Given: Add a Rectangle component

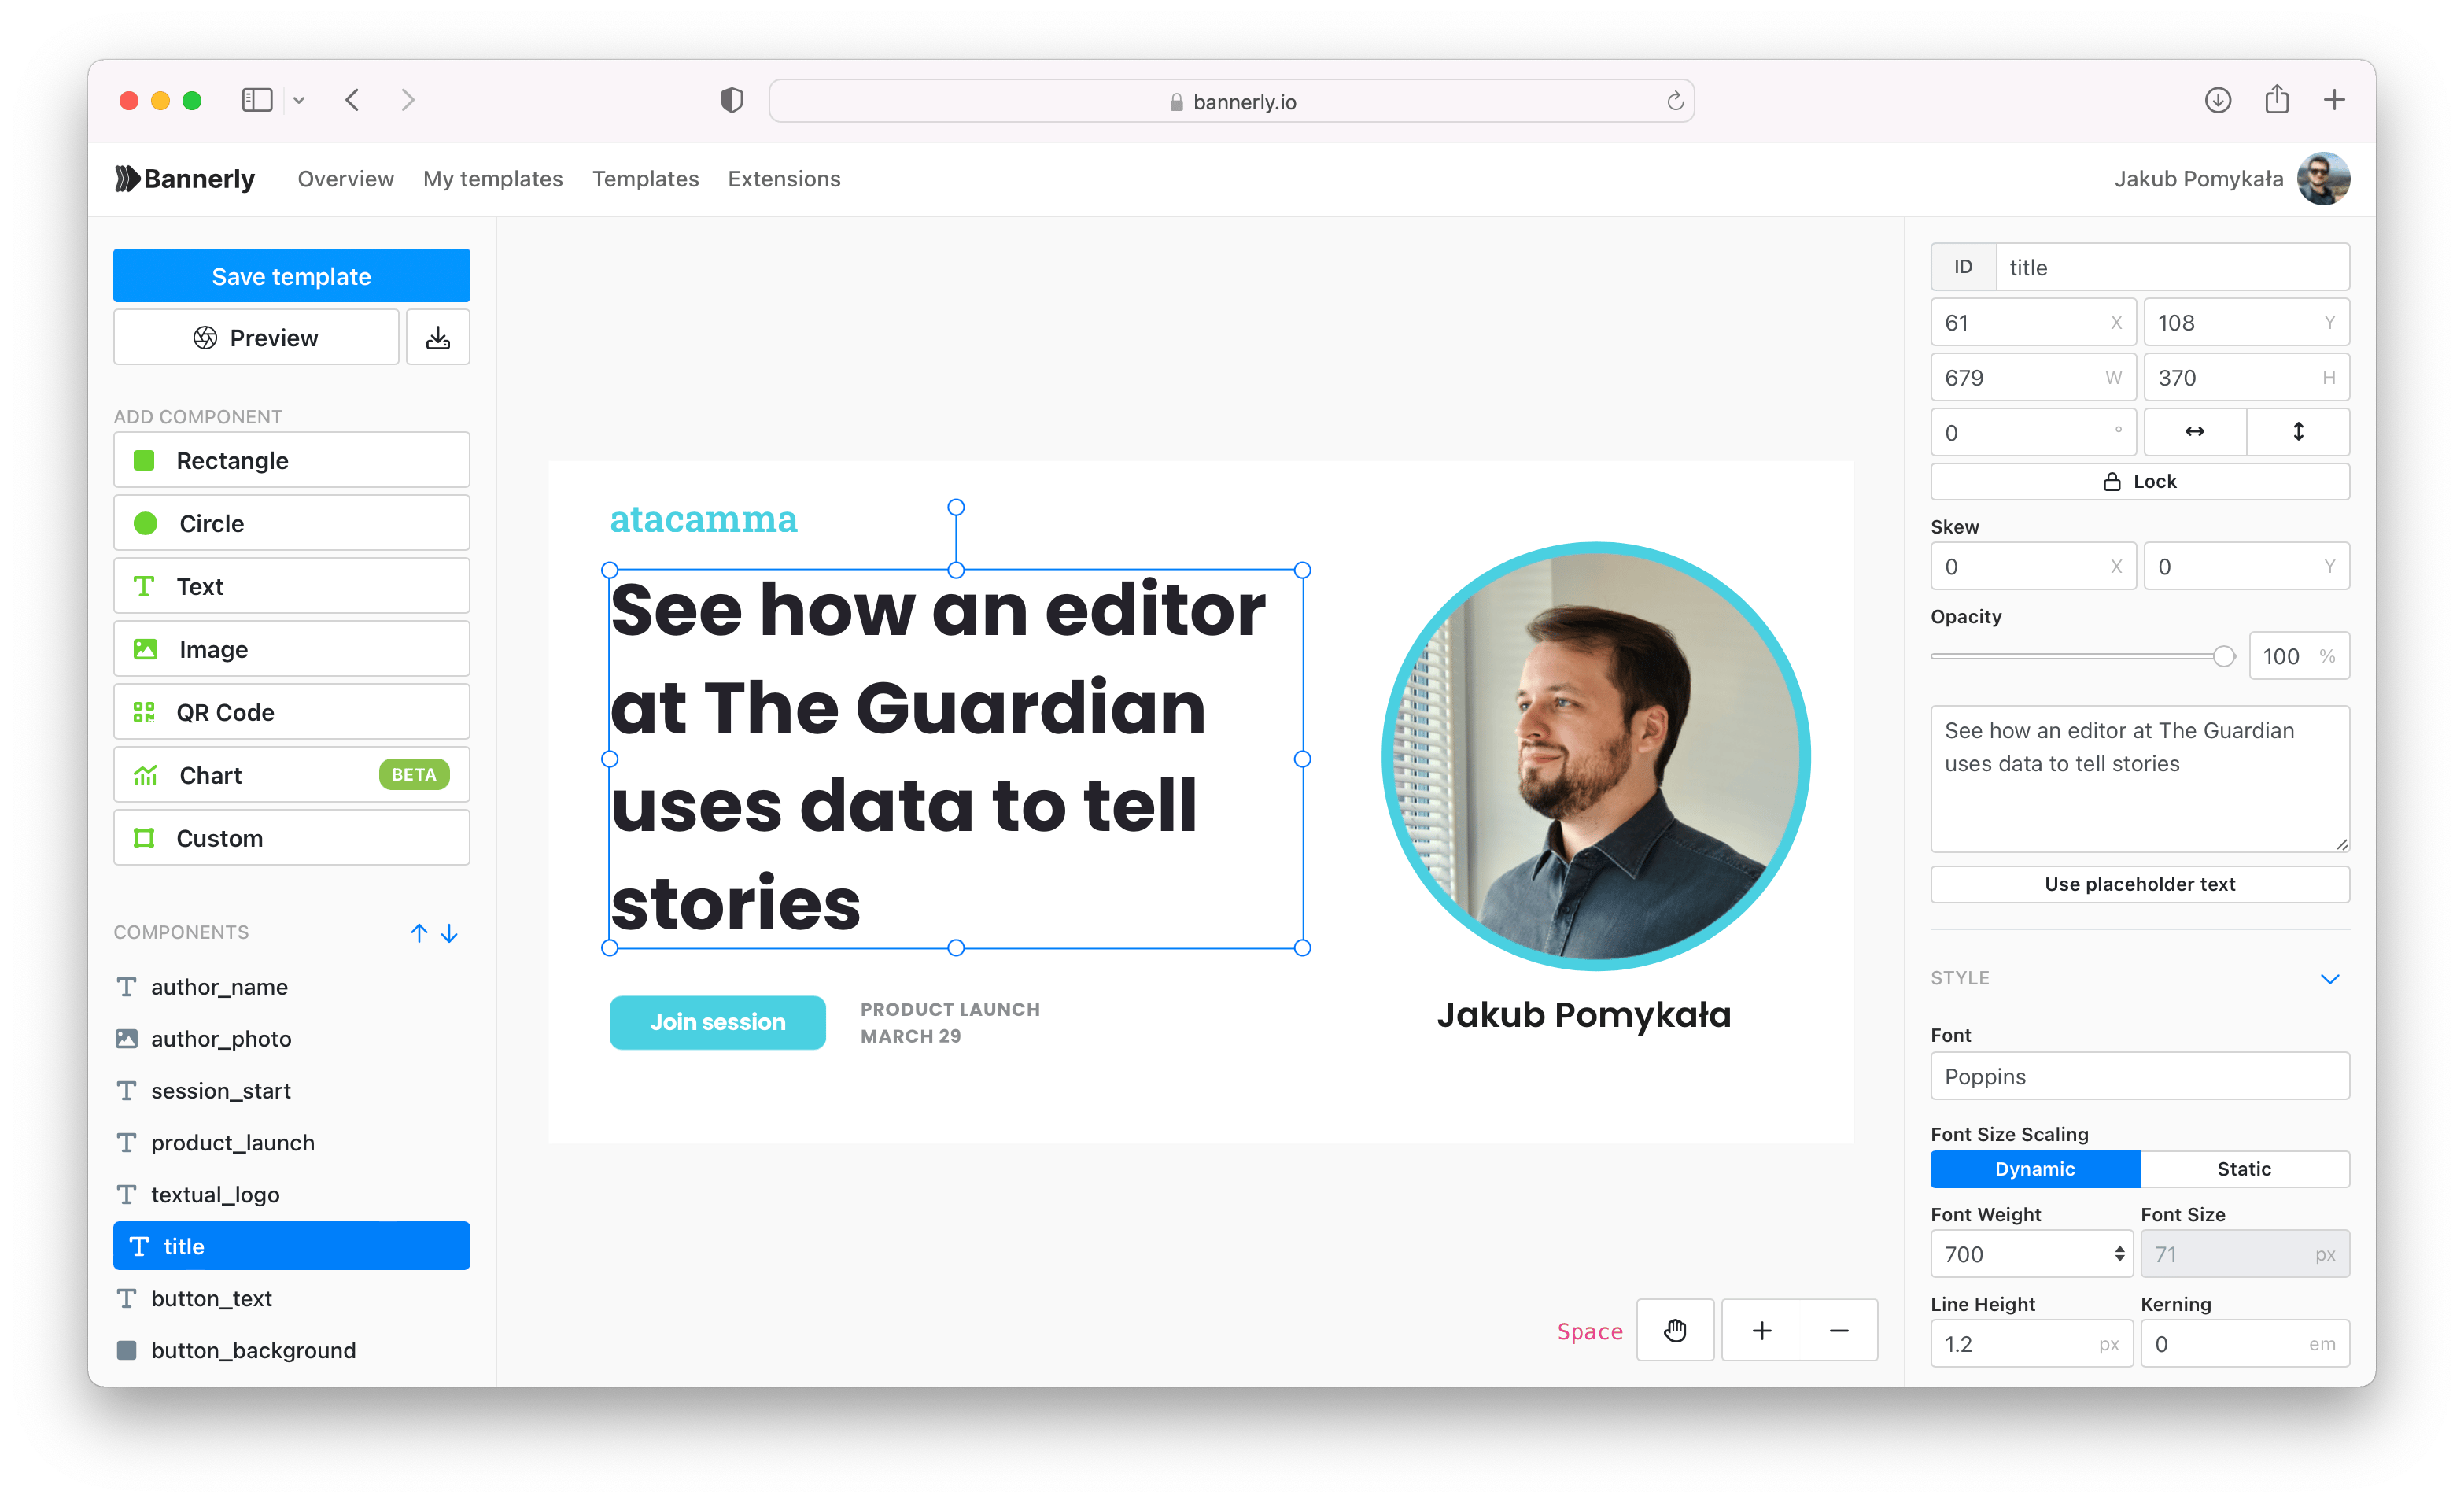Looking at the screenshot, I should (x=291, y=460).
